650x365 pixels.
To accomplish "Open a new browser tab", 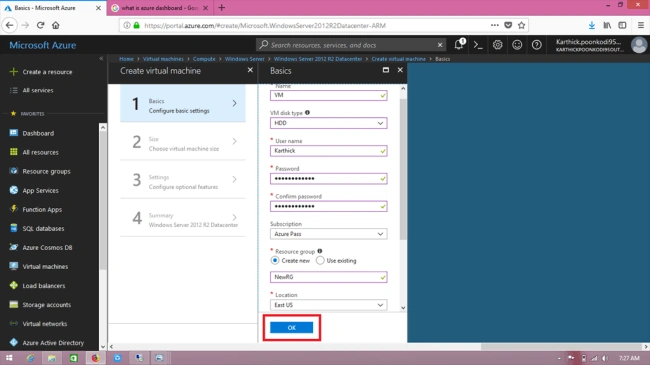I will click(x=221, y=7).
